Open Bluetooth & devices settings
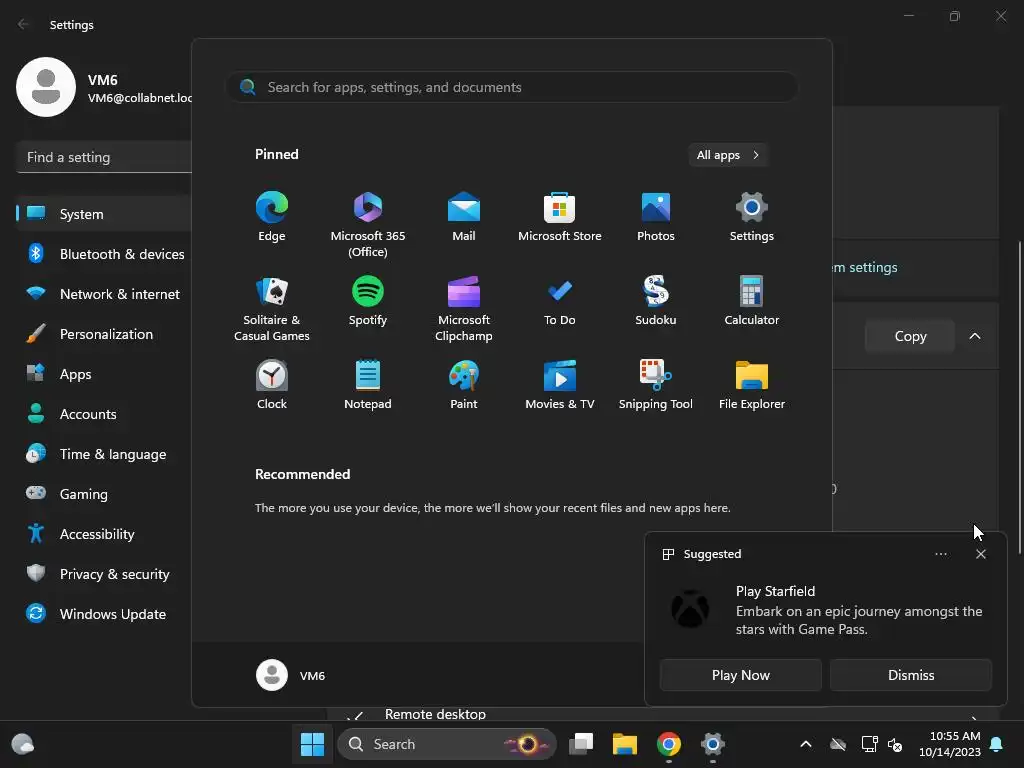The width and height of the screenshot is (1024, 768). click(x=104, y=254)
